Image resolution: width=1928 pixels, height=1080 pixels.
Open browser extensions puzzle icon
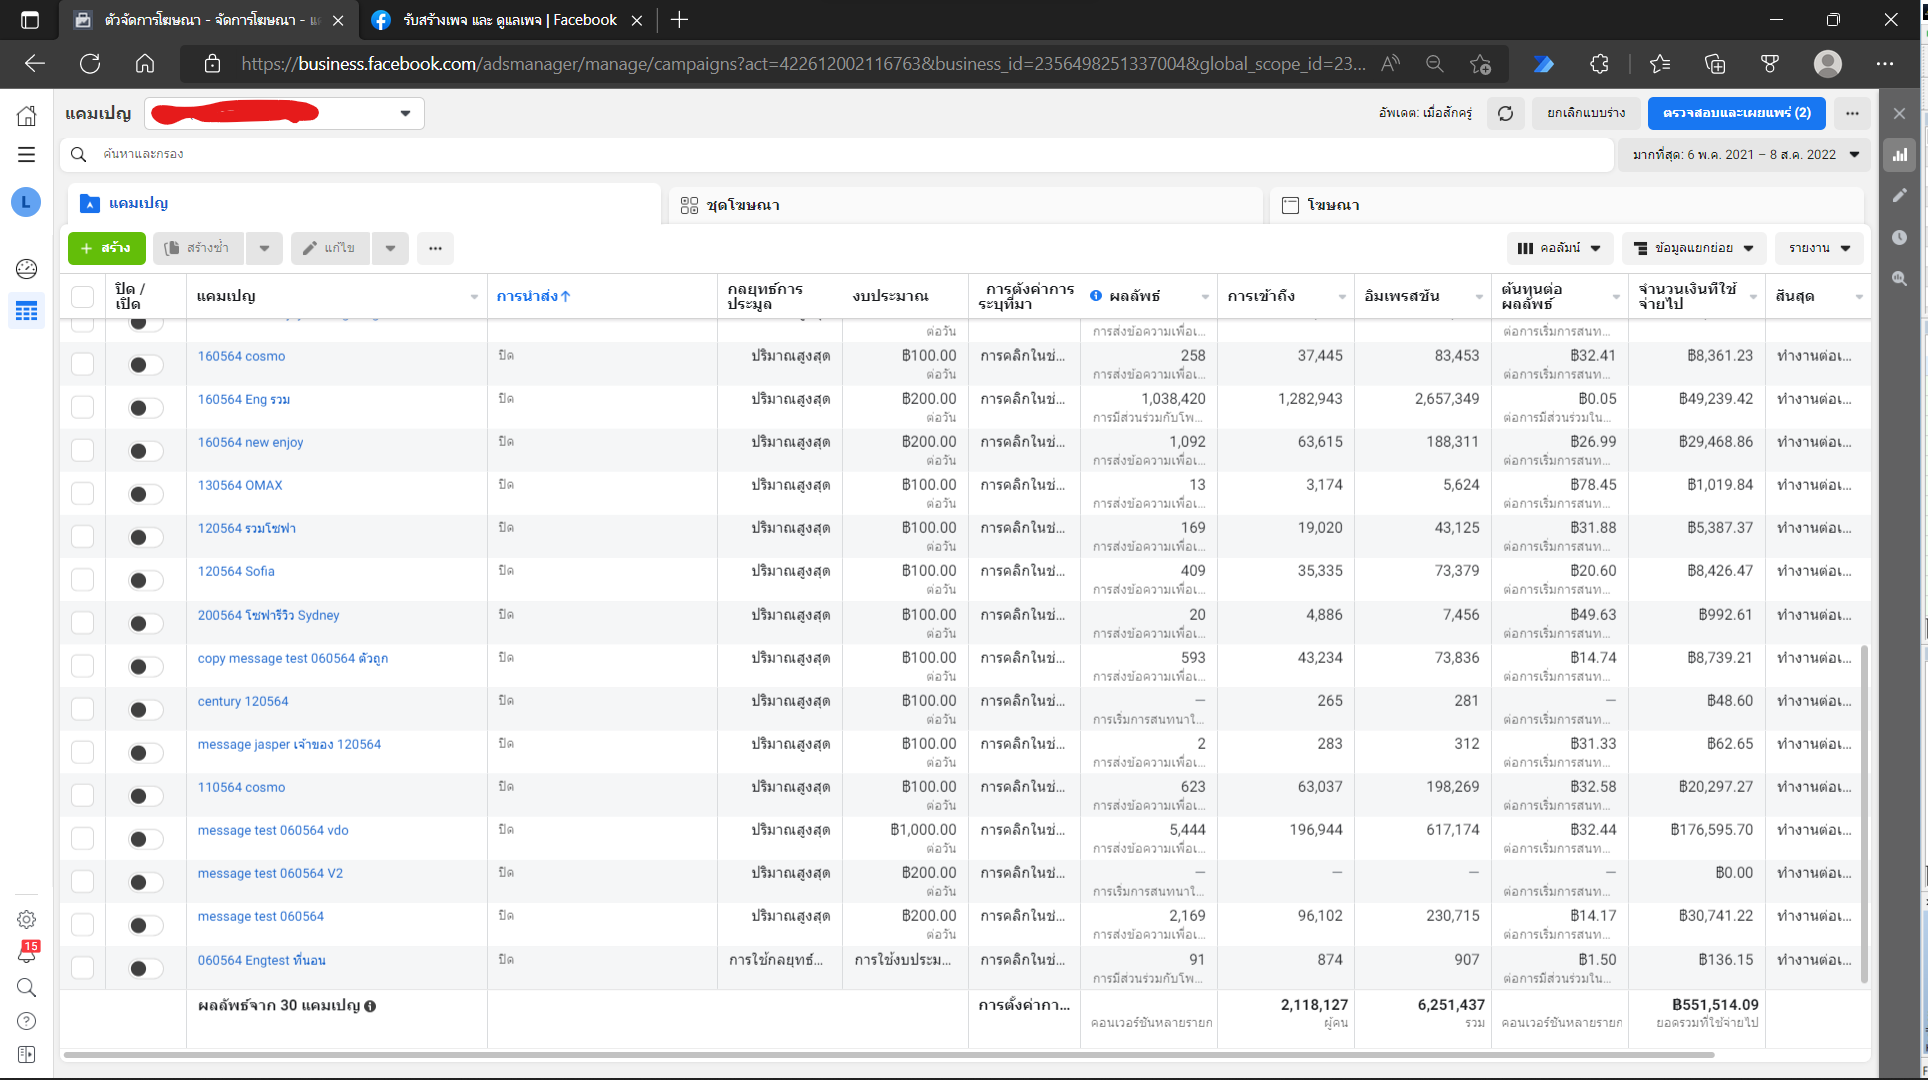[x=1599, y=64]
